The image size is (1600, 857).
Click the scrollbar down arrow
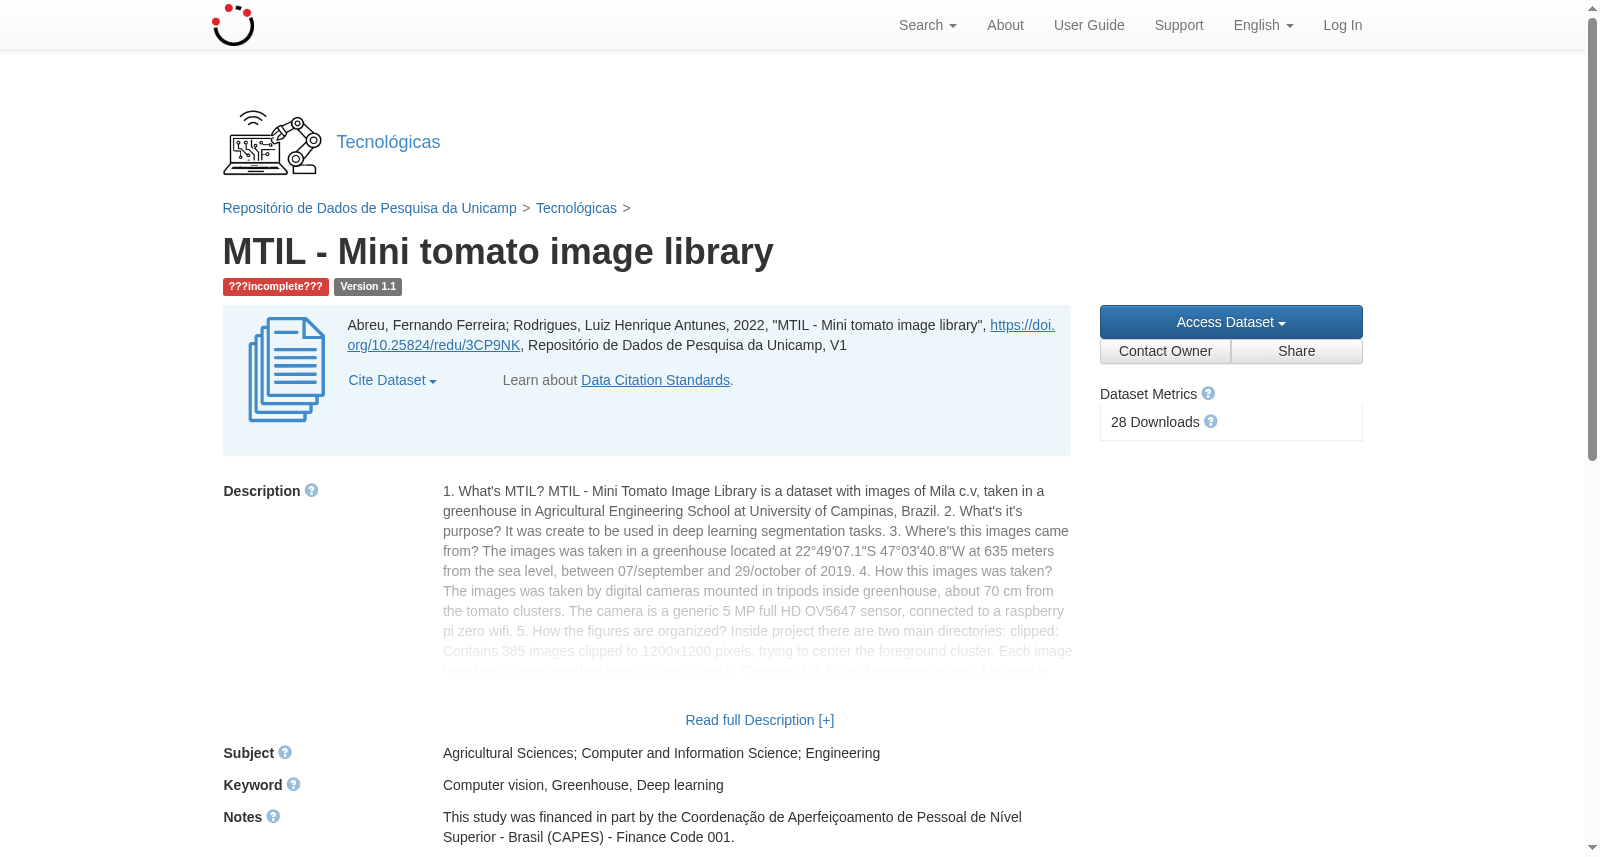point(1592,848)
